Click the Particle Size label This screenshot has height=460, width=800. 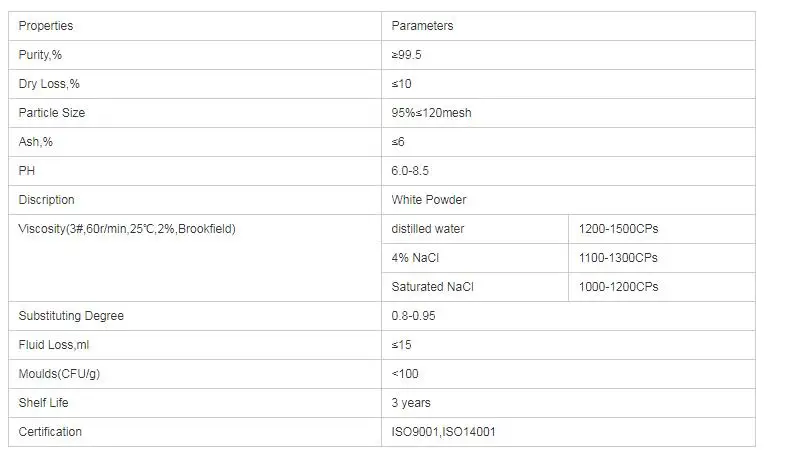[x=52, y=113]
